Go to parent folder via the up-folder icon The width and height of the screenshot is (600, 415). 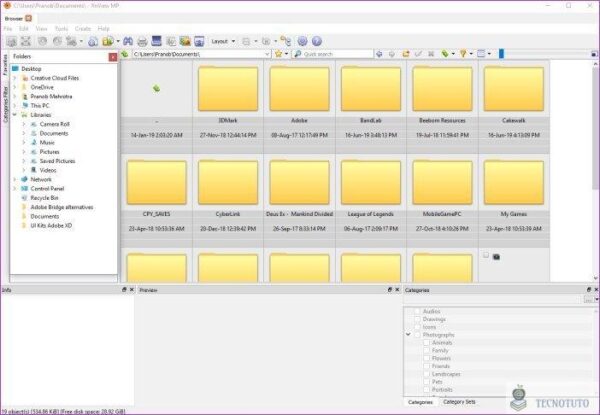(x=406, y=54)
